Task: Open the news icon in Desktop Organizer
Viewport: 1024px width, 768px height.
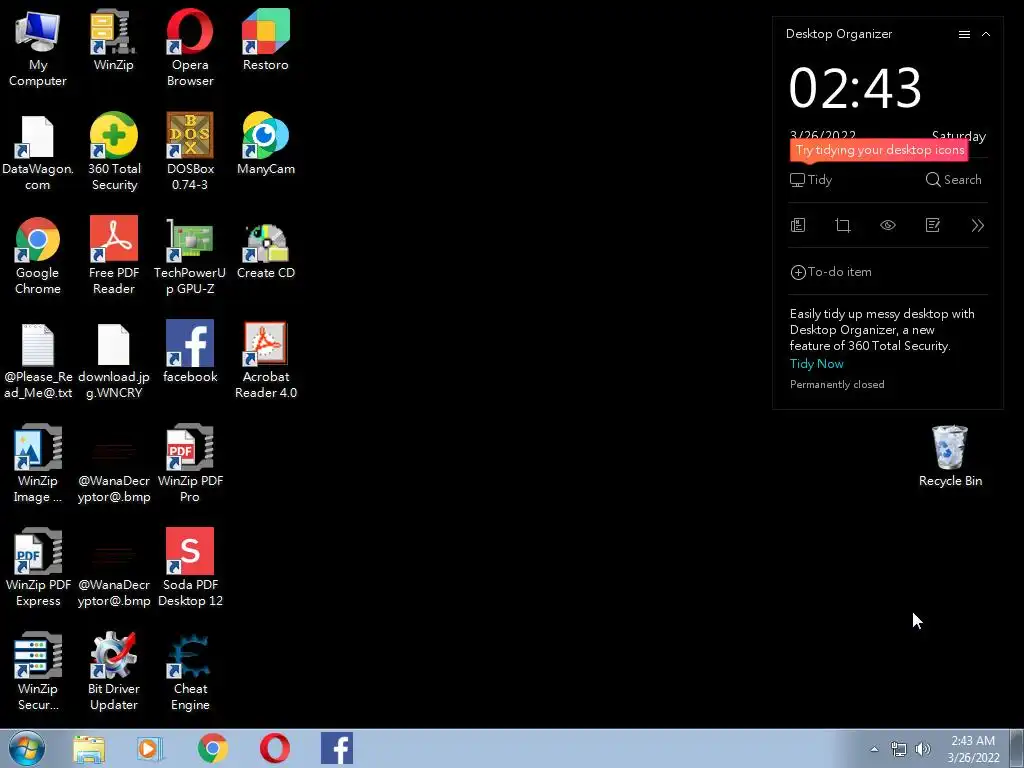Action: coord(797,225)
